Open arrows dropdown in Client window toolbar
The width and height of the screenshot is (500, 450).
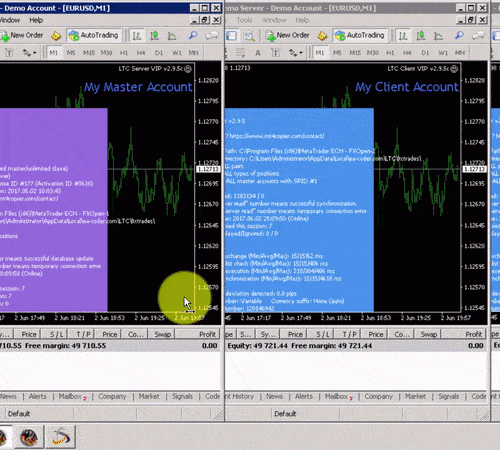pyautogui.click(x=295, y=53)
